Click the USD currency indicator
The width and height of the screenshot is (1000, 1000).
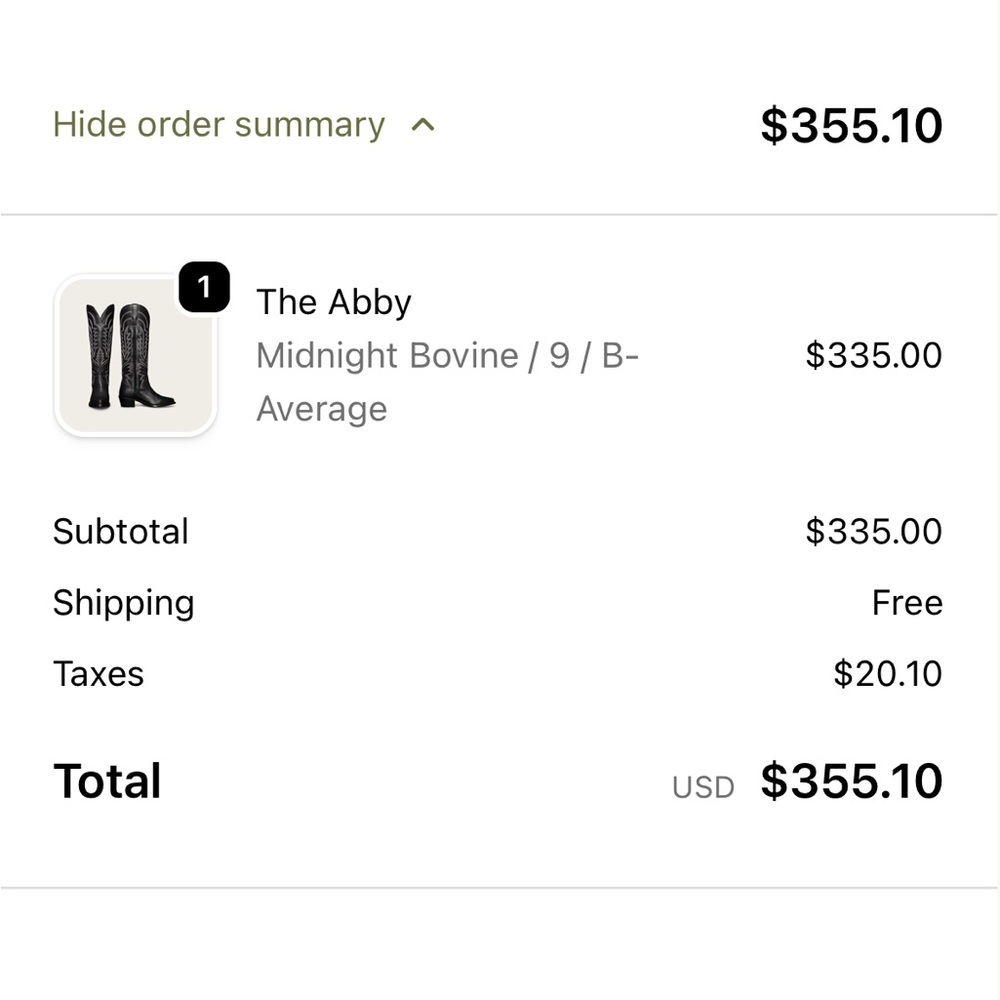(x=703, y=788)
